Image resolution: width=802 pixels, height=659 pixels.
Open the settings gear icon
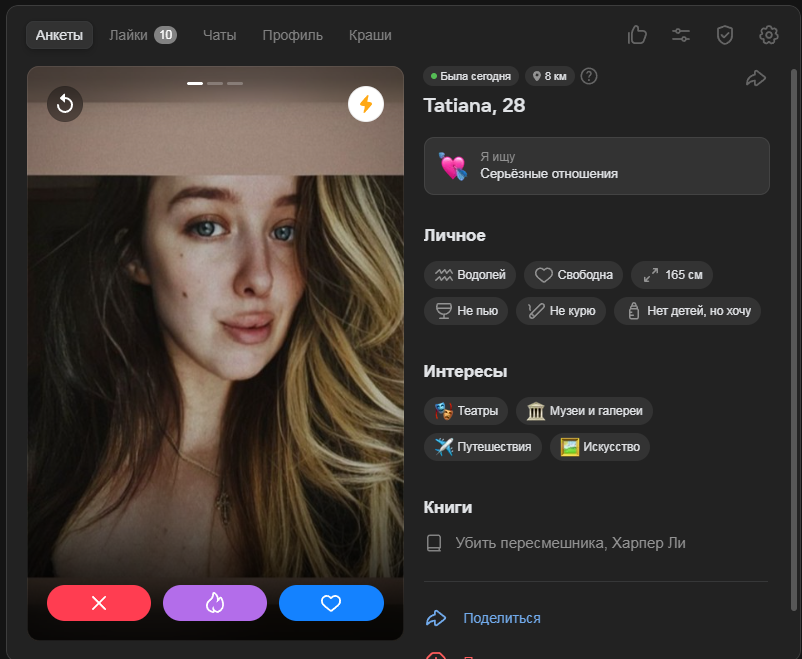pos(769,35)
